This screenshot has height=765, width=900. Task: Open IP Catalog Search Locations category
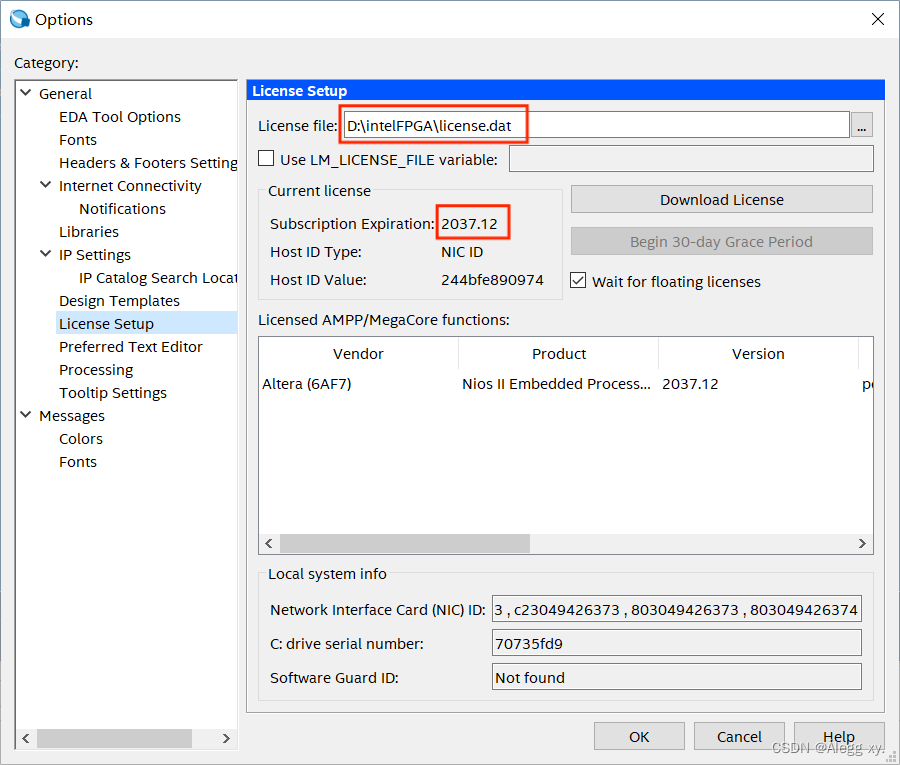(x=158, y=278)
